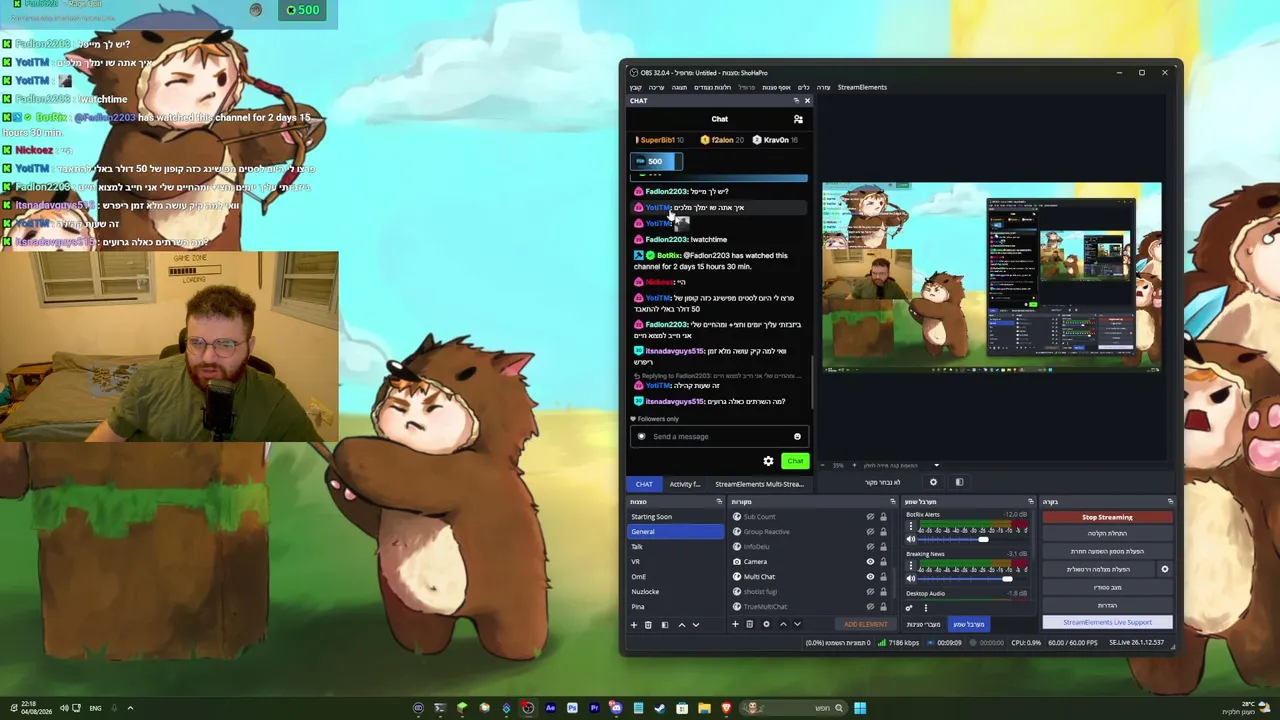Adjust Breaking News volume slider
Viewport: 1280px width, 720px height.
973,579
